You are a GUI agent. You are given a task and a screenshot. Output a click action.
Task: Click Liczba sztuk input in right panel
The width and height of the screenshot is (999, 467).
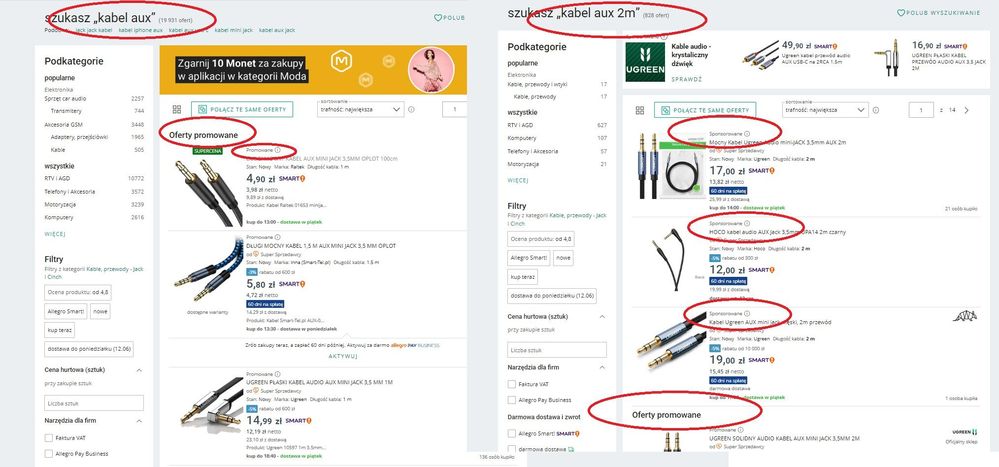tap(557, 350)
